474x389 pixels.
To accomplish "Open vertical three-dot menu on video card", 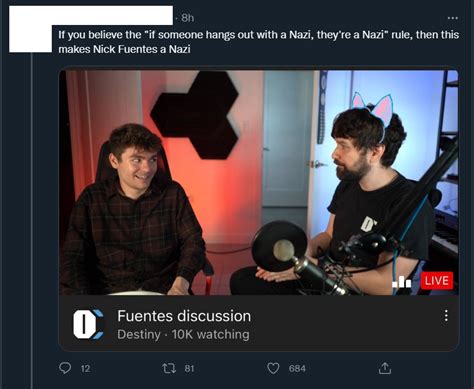I will [x=446, y=315].
